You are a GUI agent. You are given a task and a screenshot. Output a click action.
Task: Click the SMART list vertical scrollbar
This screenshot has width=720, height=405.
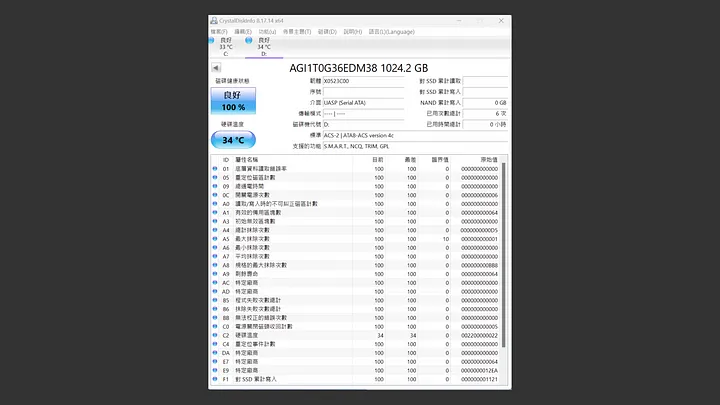tap(504, 255)
